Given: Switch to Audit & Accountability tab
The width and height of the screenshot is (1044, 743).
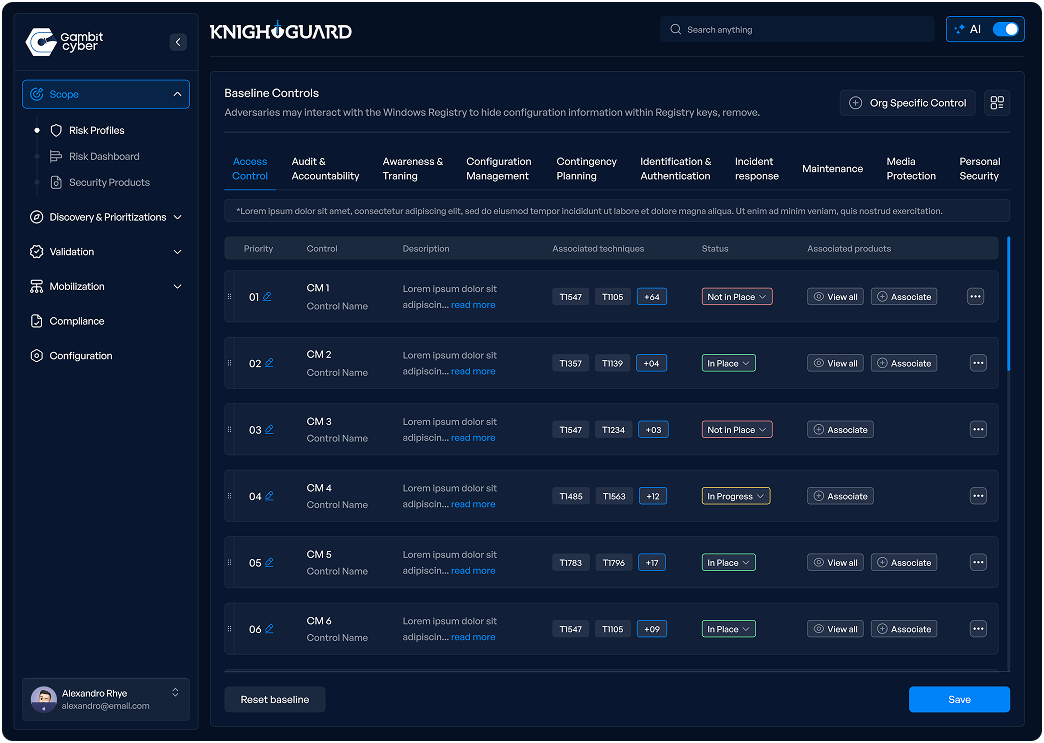Looking at the screenshot, I should [325, 168].
